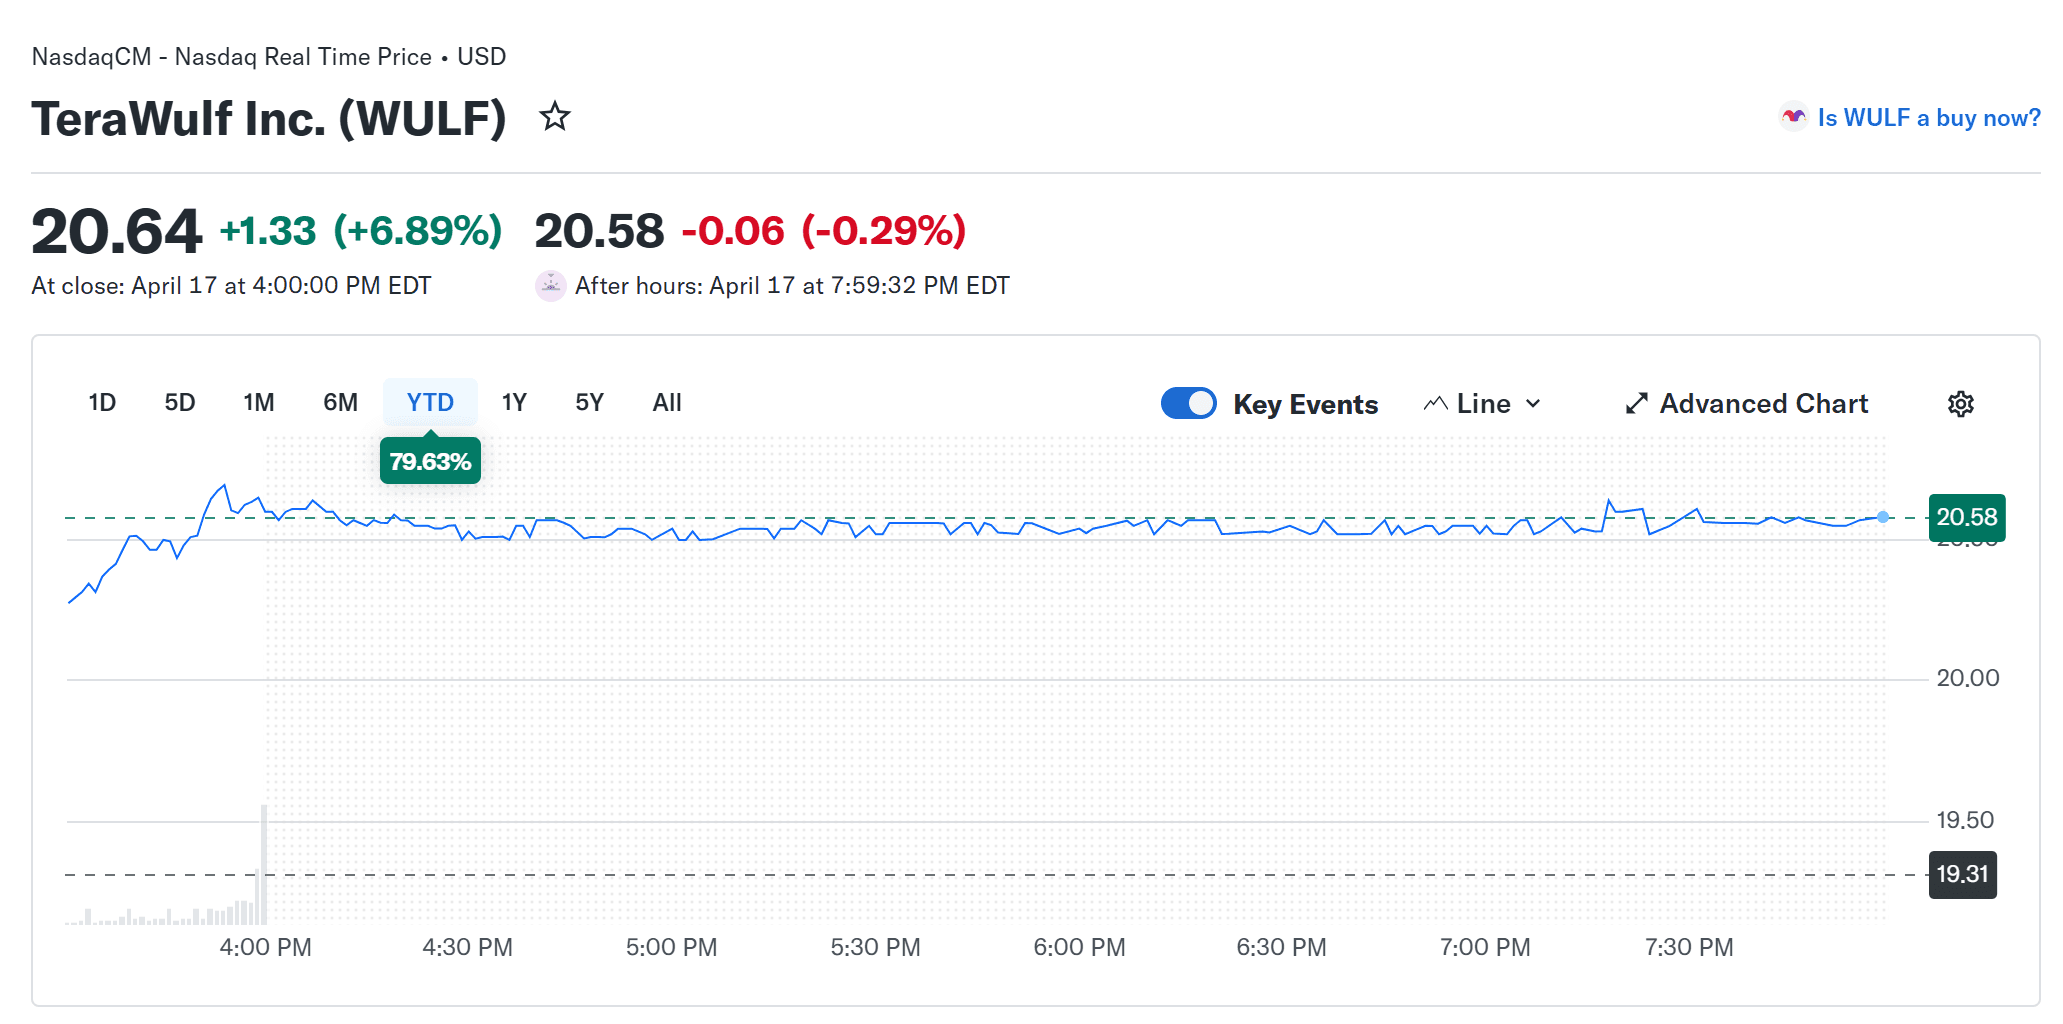The width and height of the screenshot is (2063, 1024).
Task: Click the 20.58 current price marker label
Action: coord(1966,517)
